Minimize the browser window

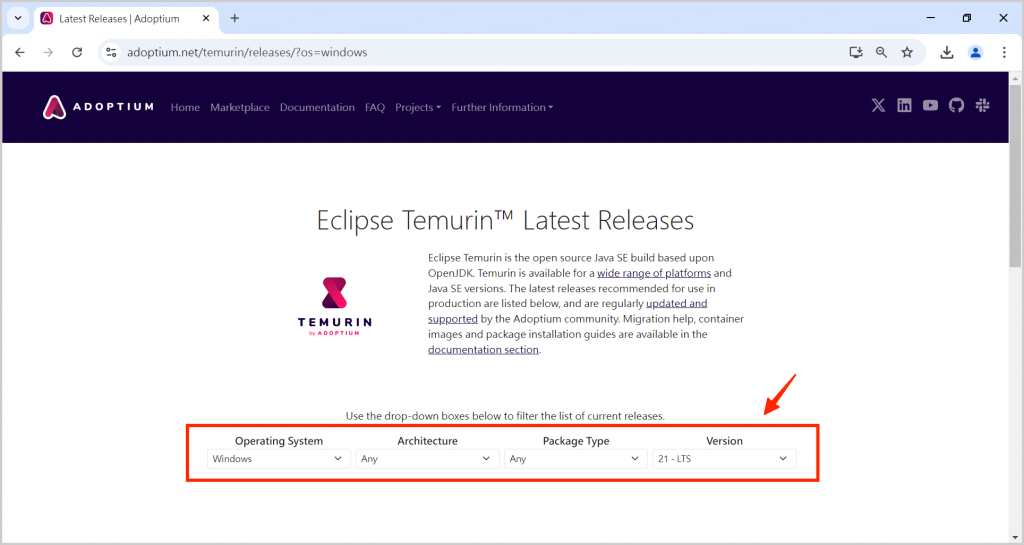pos(931,18)
